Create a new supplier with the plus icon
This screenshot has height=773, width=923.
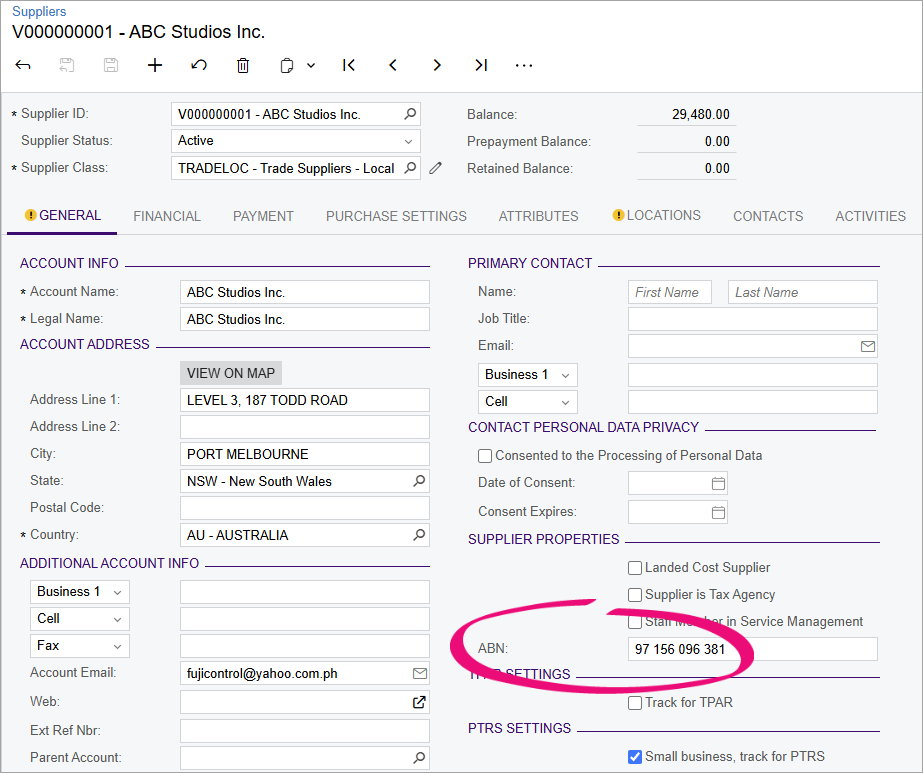tap(154, 65)
